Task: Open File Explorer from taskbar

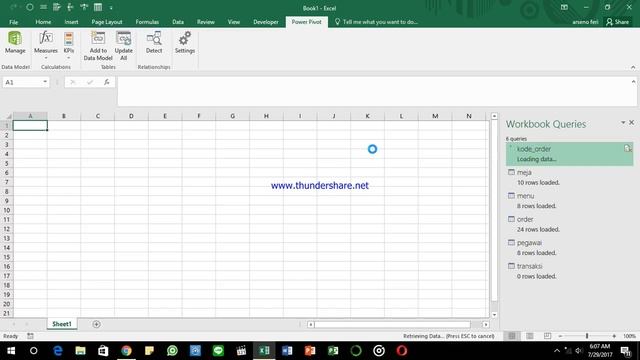Action: click(80, 351)
